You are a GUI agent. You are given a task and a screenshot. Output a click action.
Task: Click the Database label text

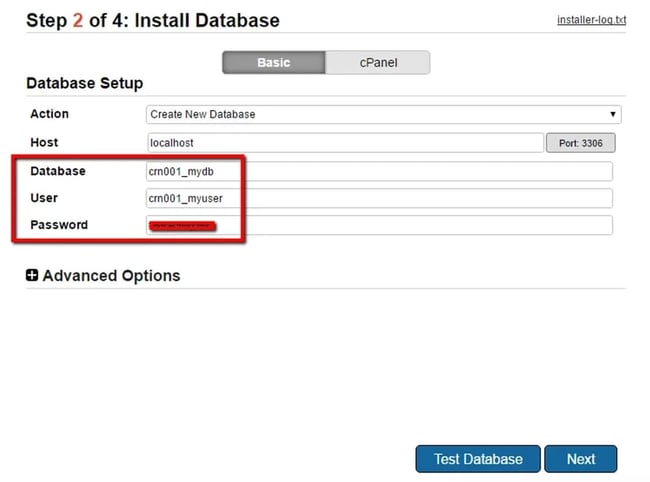pyautogui.click(x=58, y=171)
